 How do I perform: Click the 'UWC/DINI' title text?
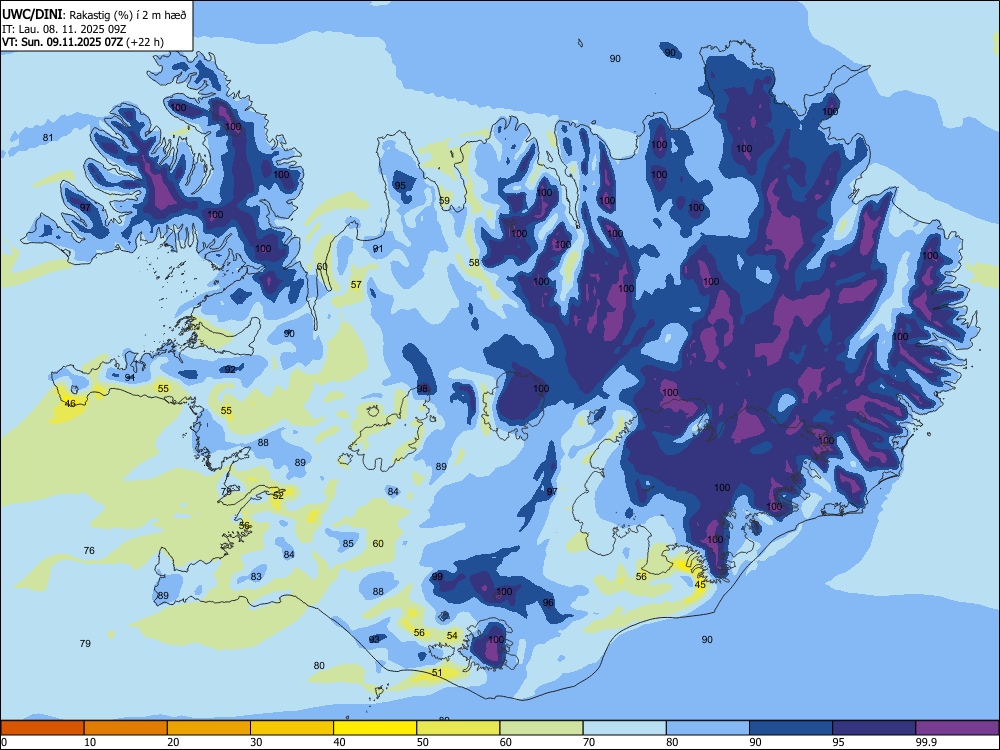(32, 15)
